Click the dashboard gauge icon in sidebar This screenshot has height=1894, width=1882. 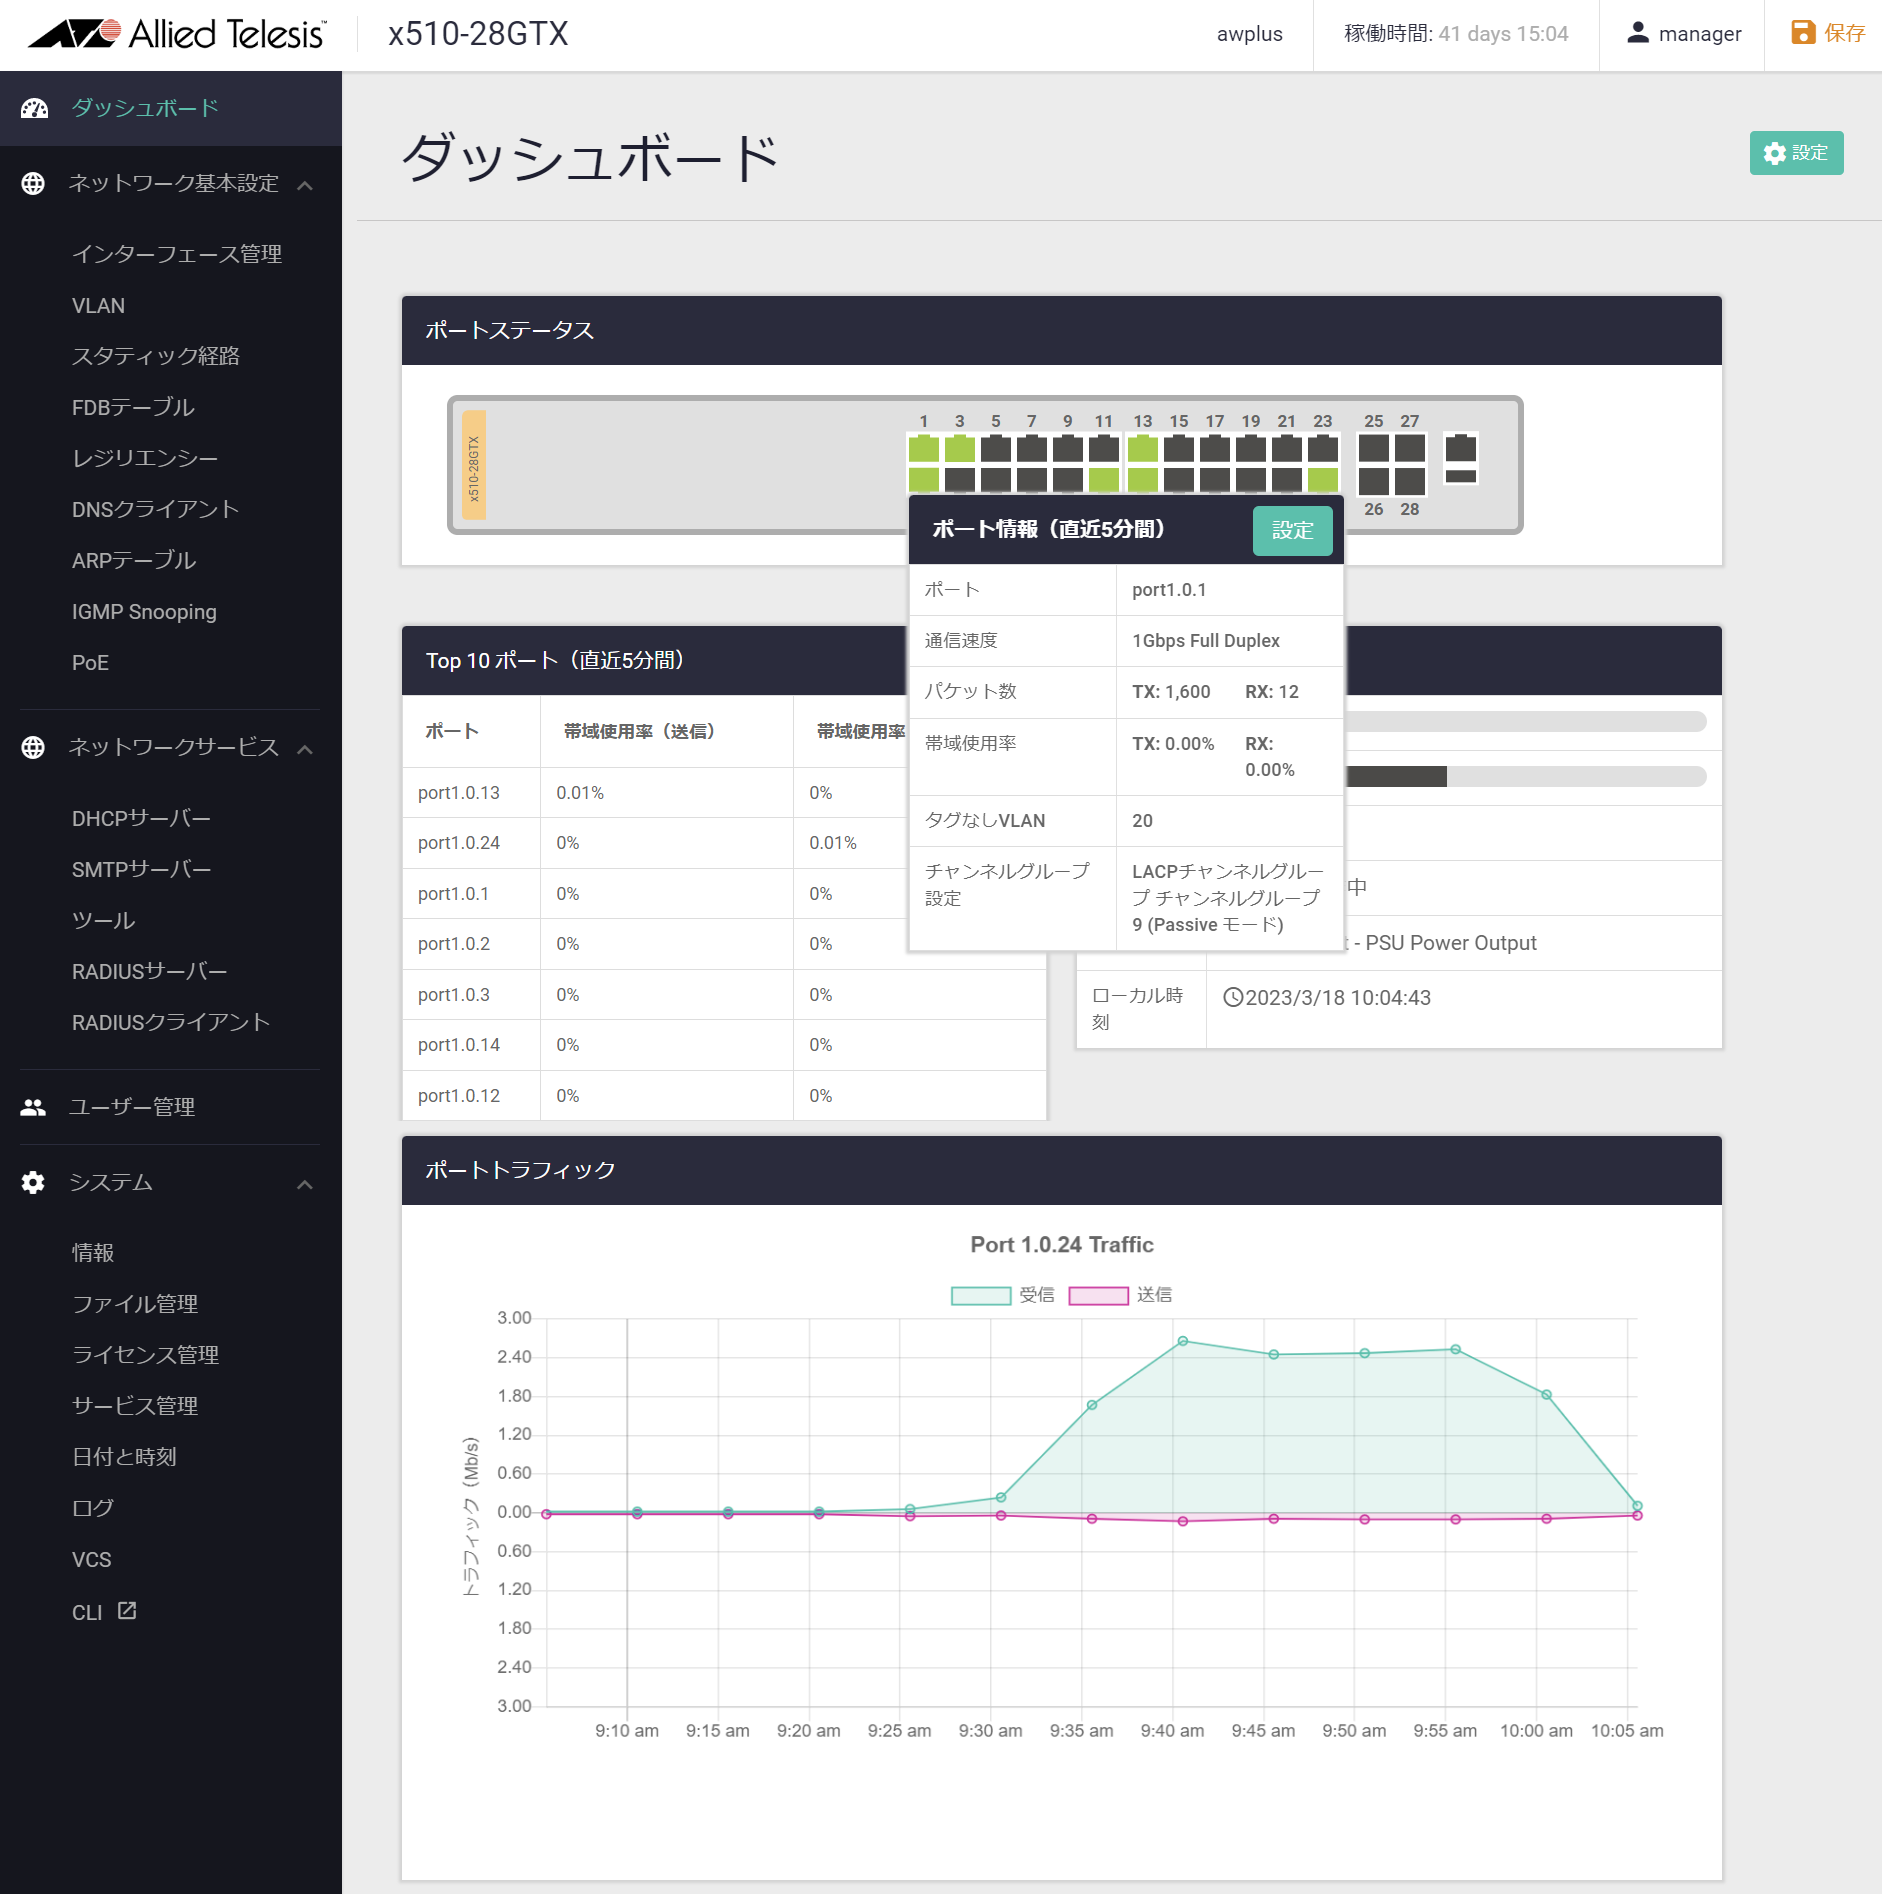(34, 108)
